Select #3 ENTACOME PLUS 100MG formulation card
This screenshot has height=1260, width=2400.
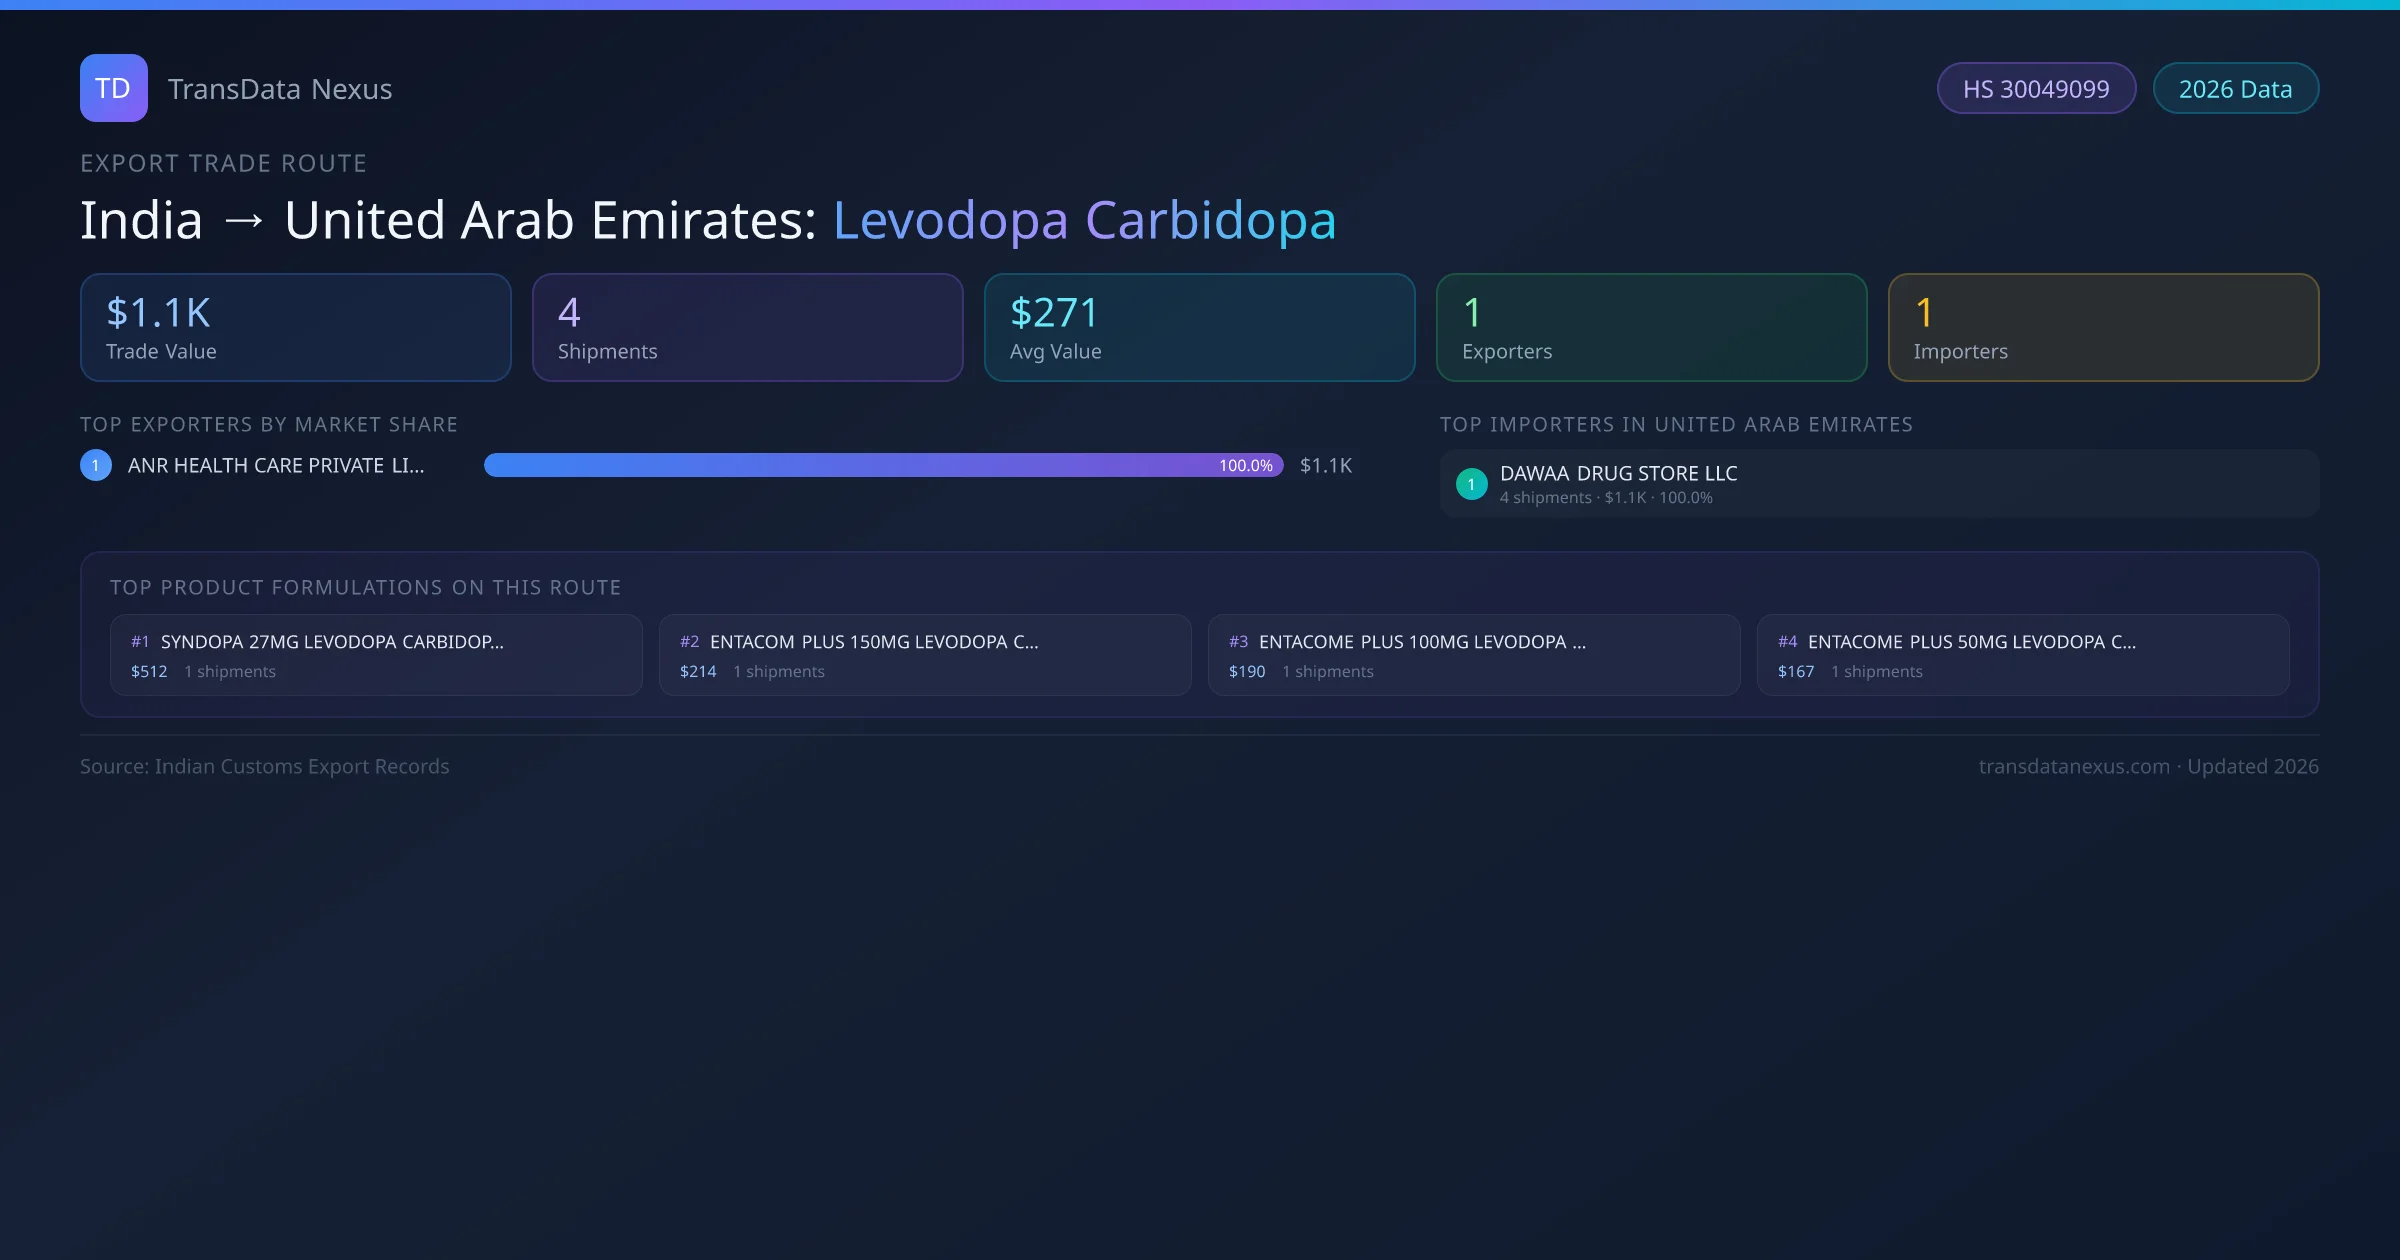[x=1474, y=655]
